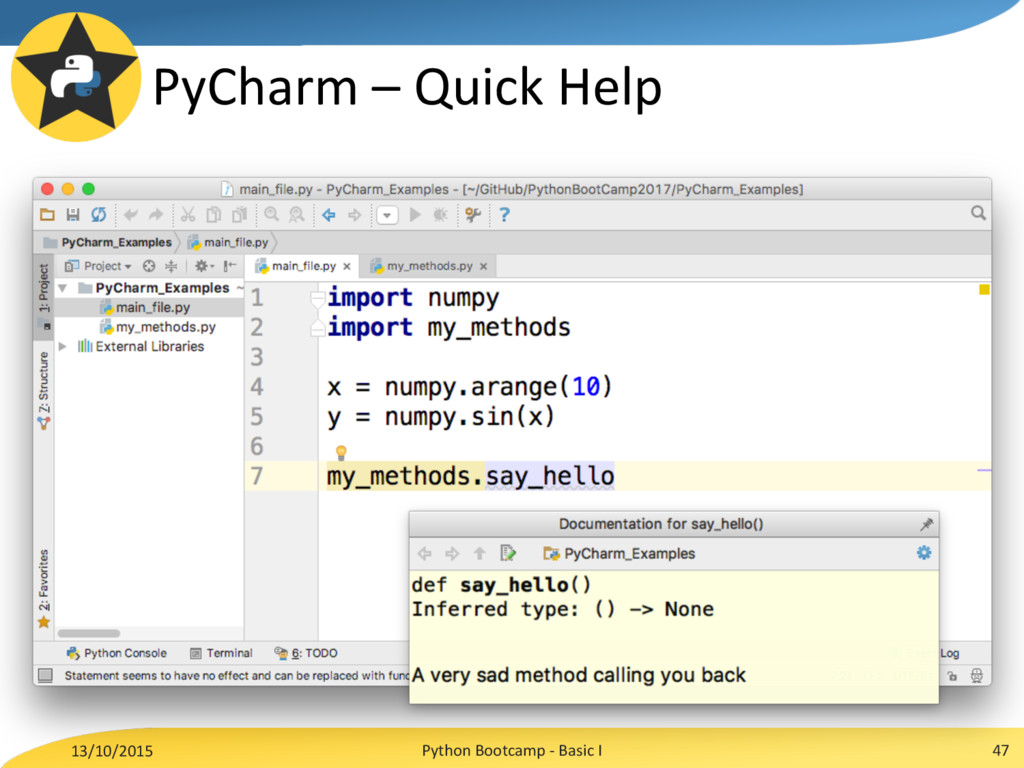Collapse the PyCharm_Examples tree node
The height and width of the screenshot is (768, 1024).
tap(63, 288)
